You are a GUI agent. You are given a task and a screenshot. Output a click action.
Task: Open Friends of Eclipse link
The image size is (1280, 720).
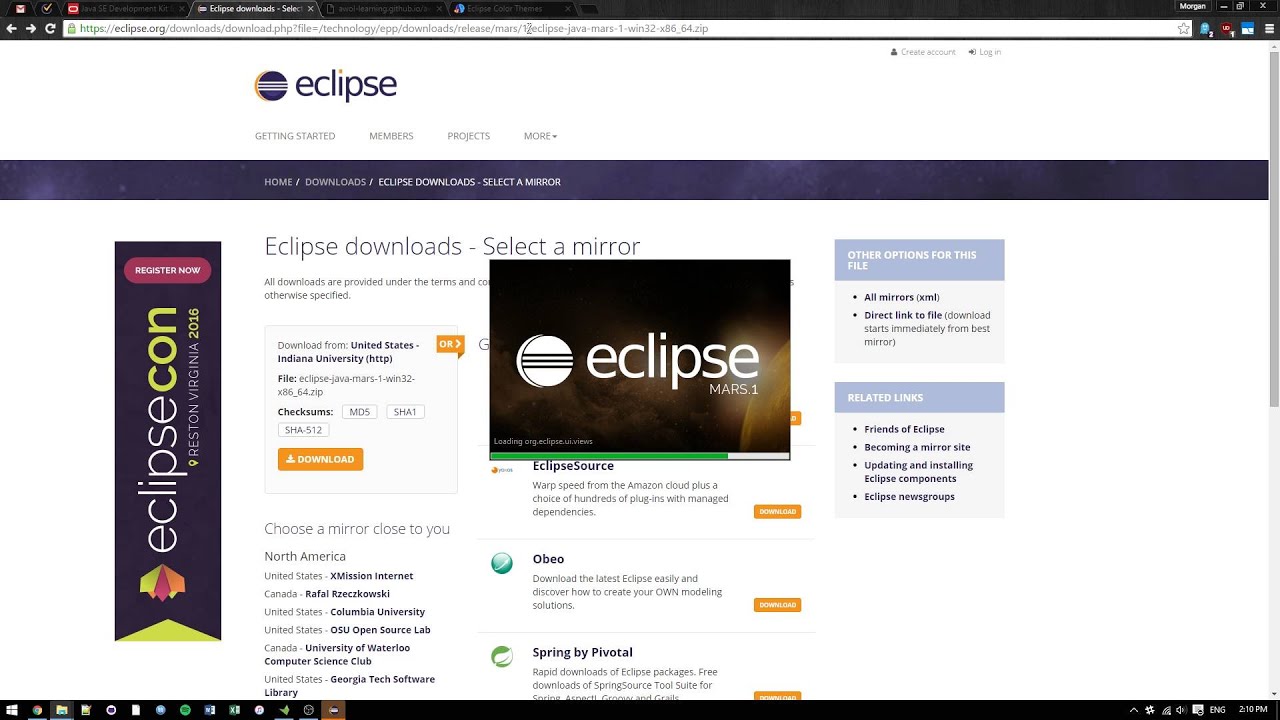(x=904, y=429)
